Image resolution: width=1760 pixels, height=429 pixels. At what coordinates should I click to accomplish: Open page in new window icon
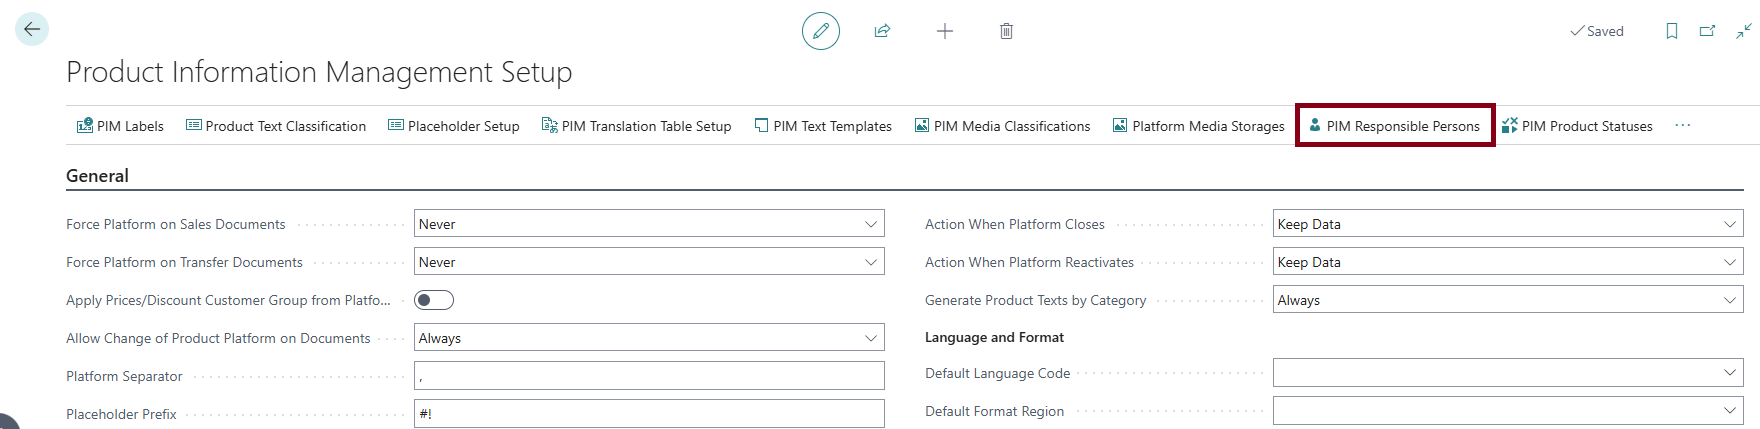tap(1707, 31)
